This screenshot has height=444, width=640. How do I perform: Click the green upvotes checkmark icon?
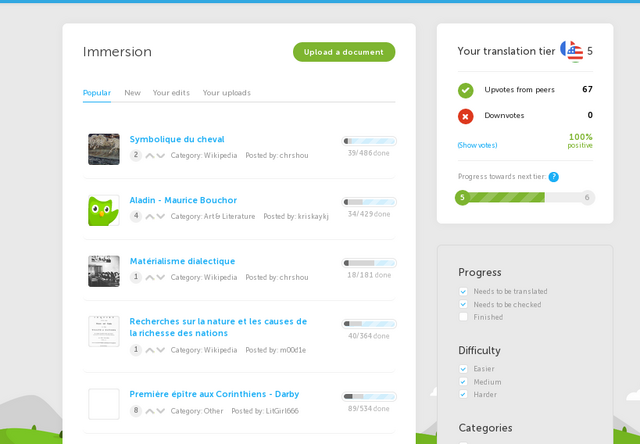(x=465, y=90)
